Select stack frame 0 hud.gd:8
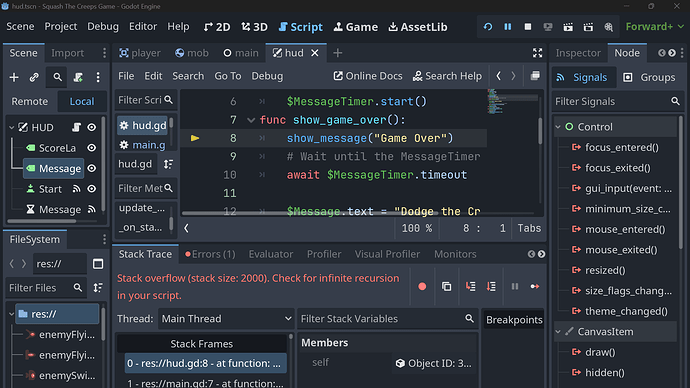 click(206, 363)
